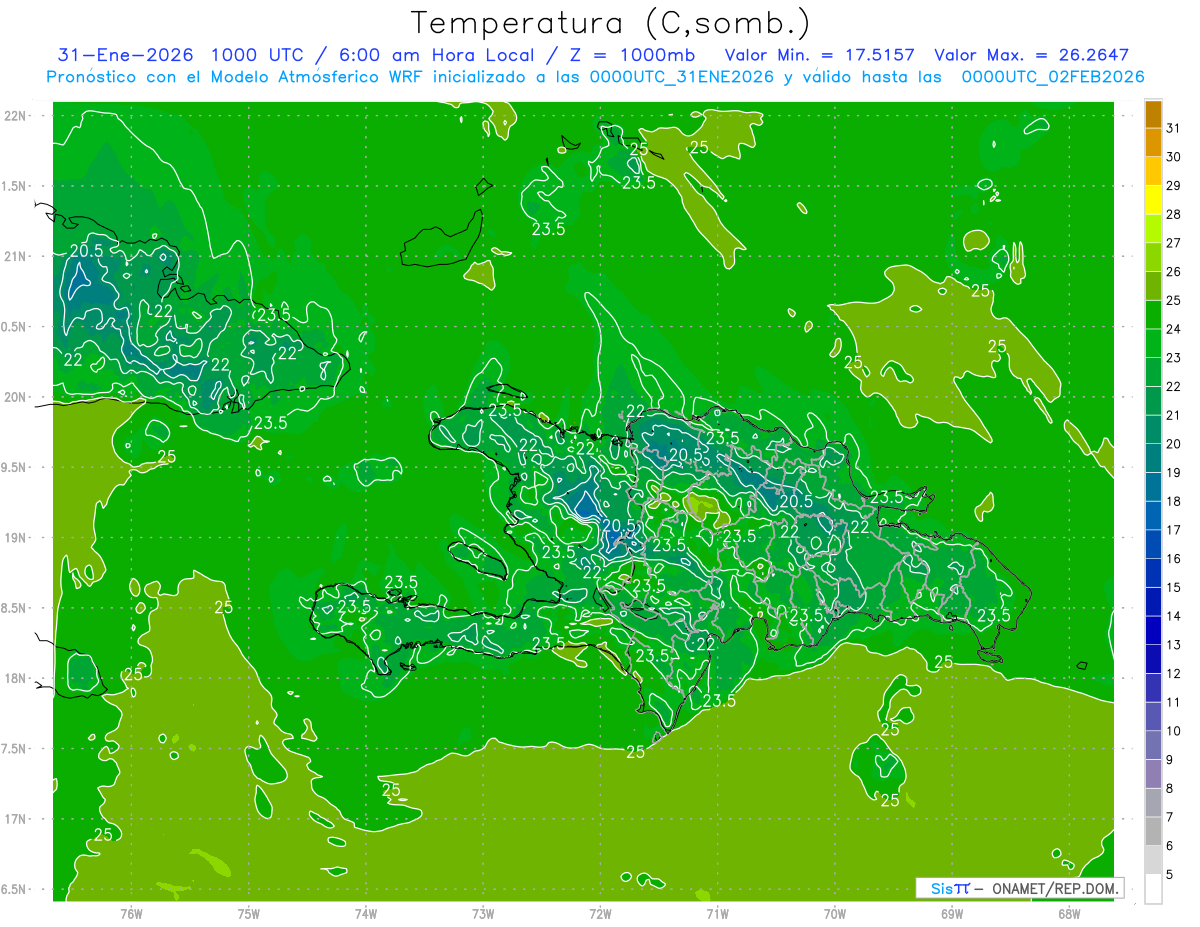Pick the blue legend swatch between 17 and 18
The height and width of the screenshot is (927, 1200).
click(x=1153, y=516)
